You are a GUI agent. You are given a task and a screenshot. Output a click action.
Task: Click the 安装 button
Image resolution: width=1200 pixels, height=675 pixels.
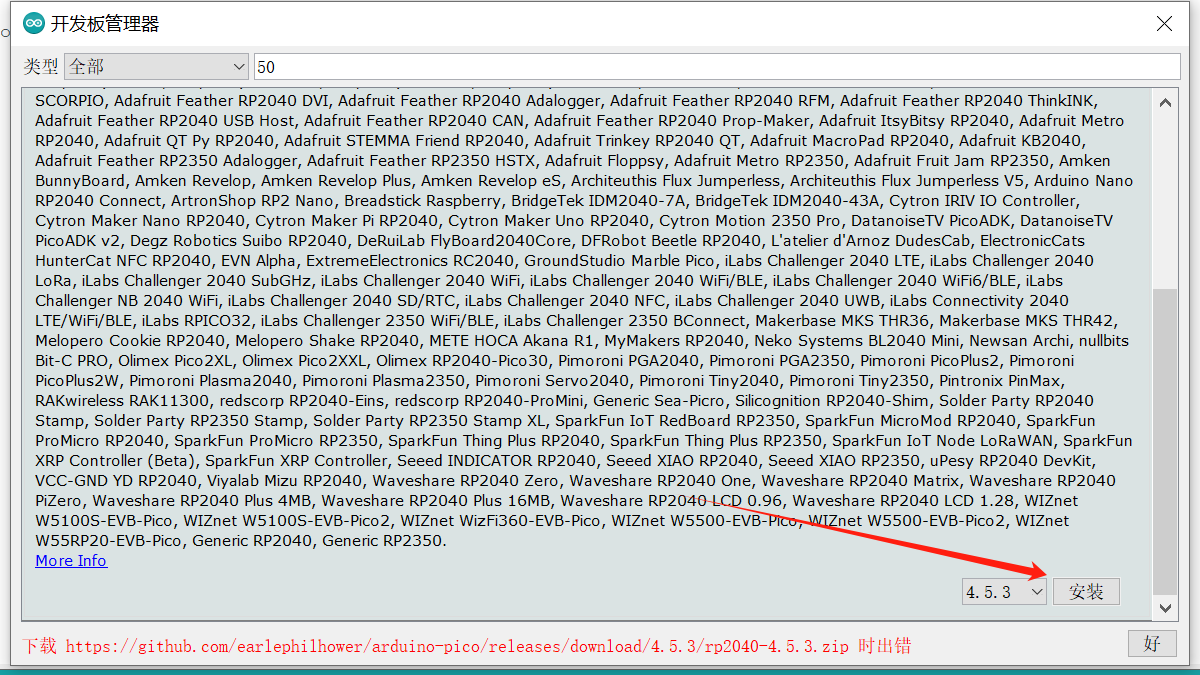(1086, 592)
